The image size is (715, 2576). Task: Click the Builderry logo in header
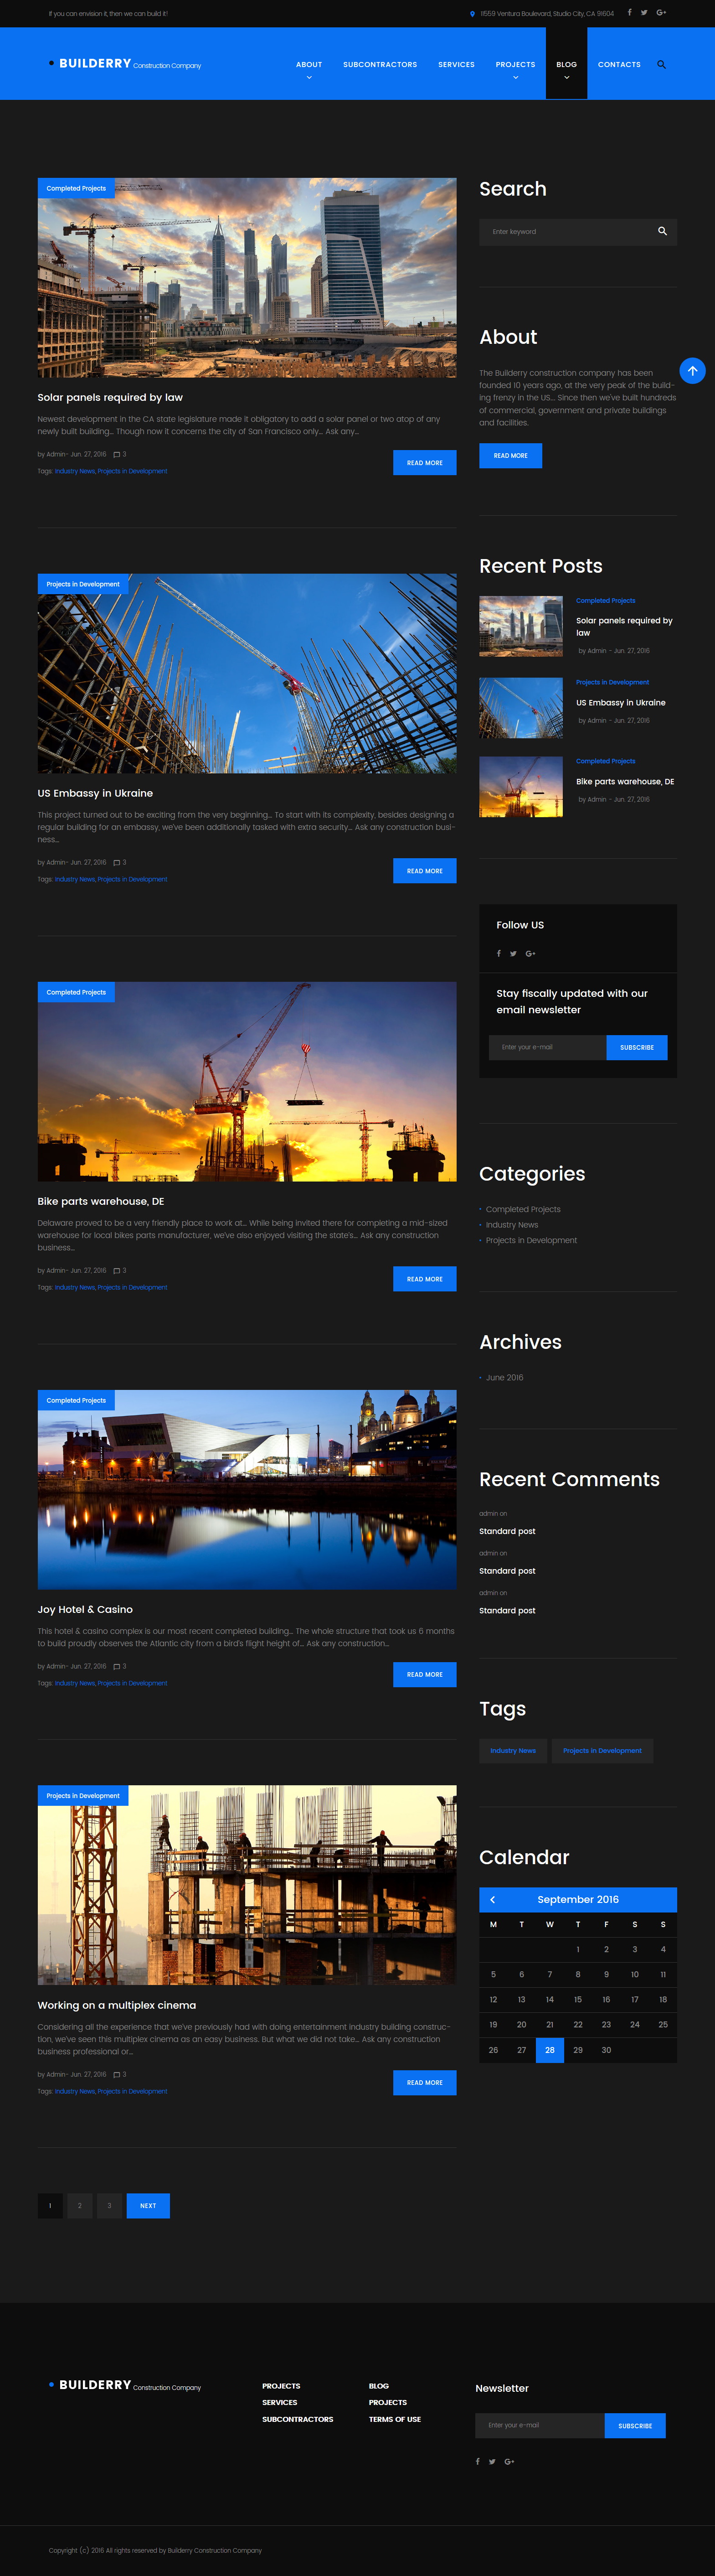click(125, 64)
